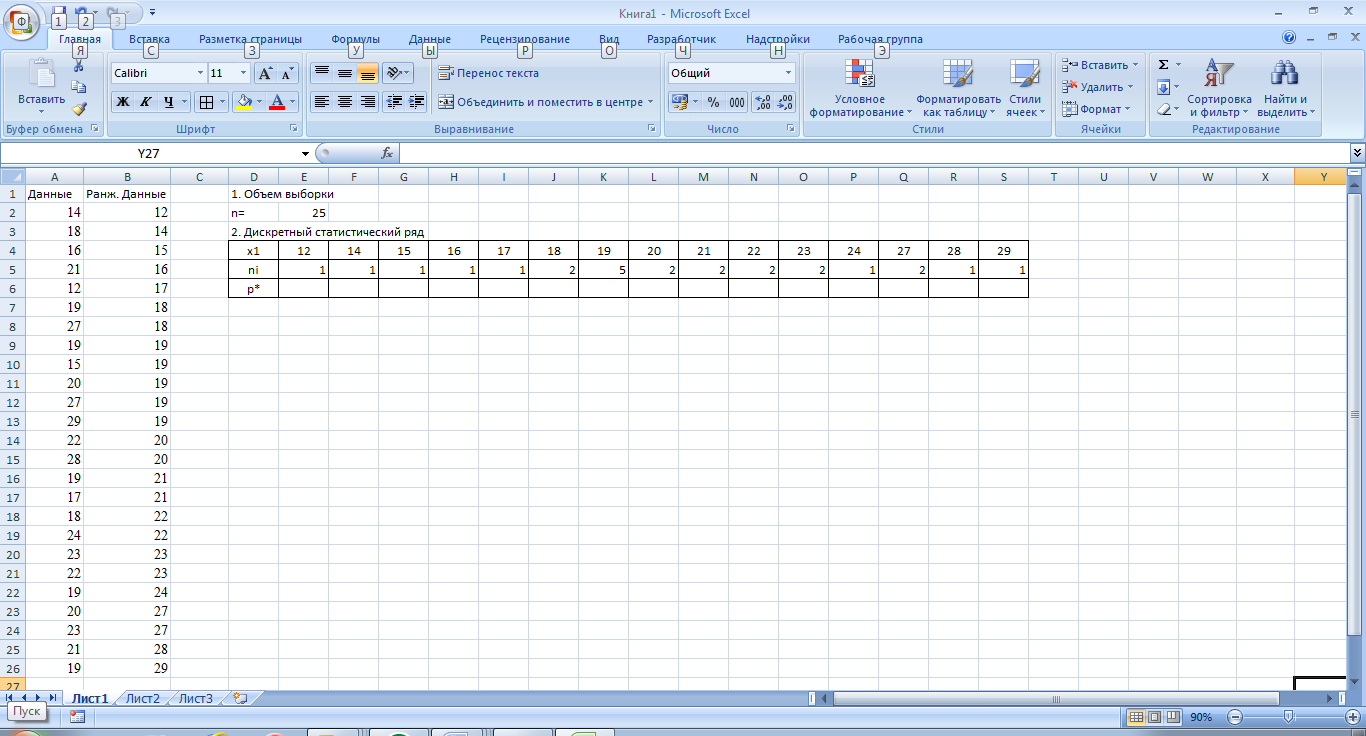Viewport: 1366px width, 736px height.
Task: Open Условное форматирование dropdown
Action: 860,88
